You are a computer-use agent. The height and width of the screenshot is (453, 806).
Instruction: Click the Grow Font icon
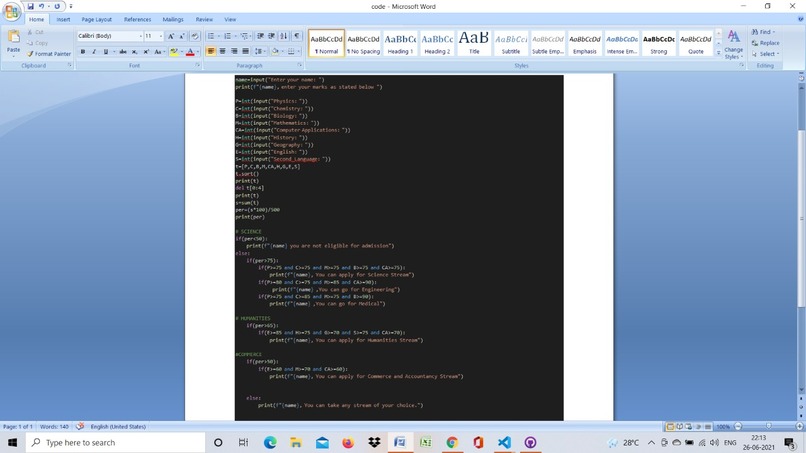pos(171,37)
